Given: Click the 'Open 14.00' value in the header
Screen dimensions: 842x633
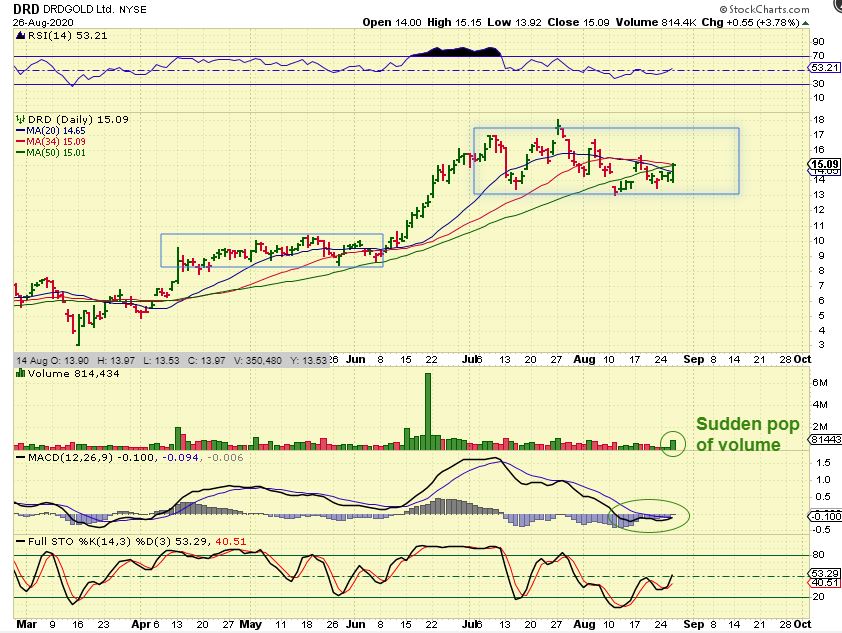Looking at the screenshot, I should 392,22.
